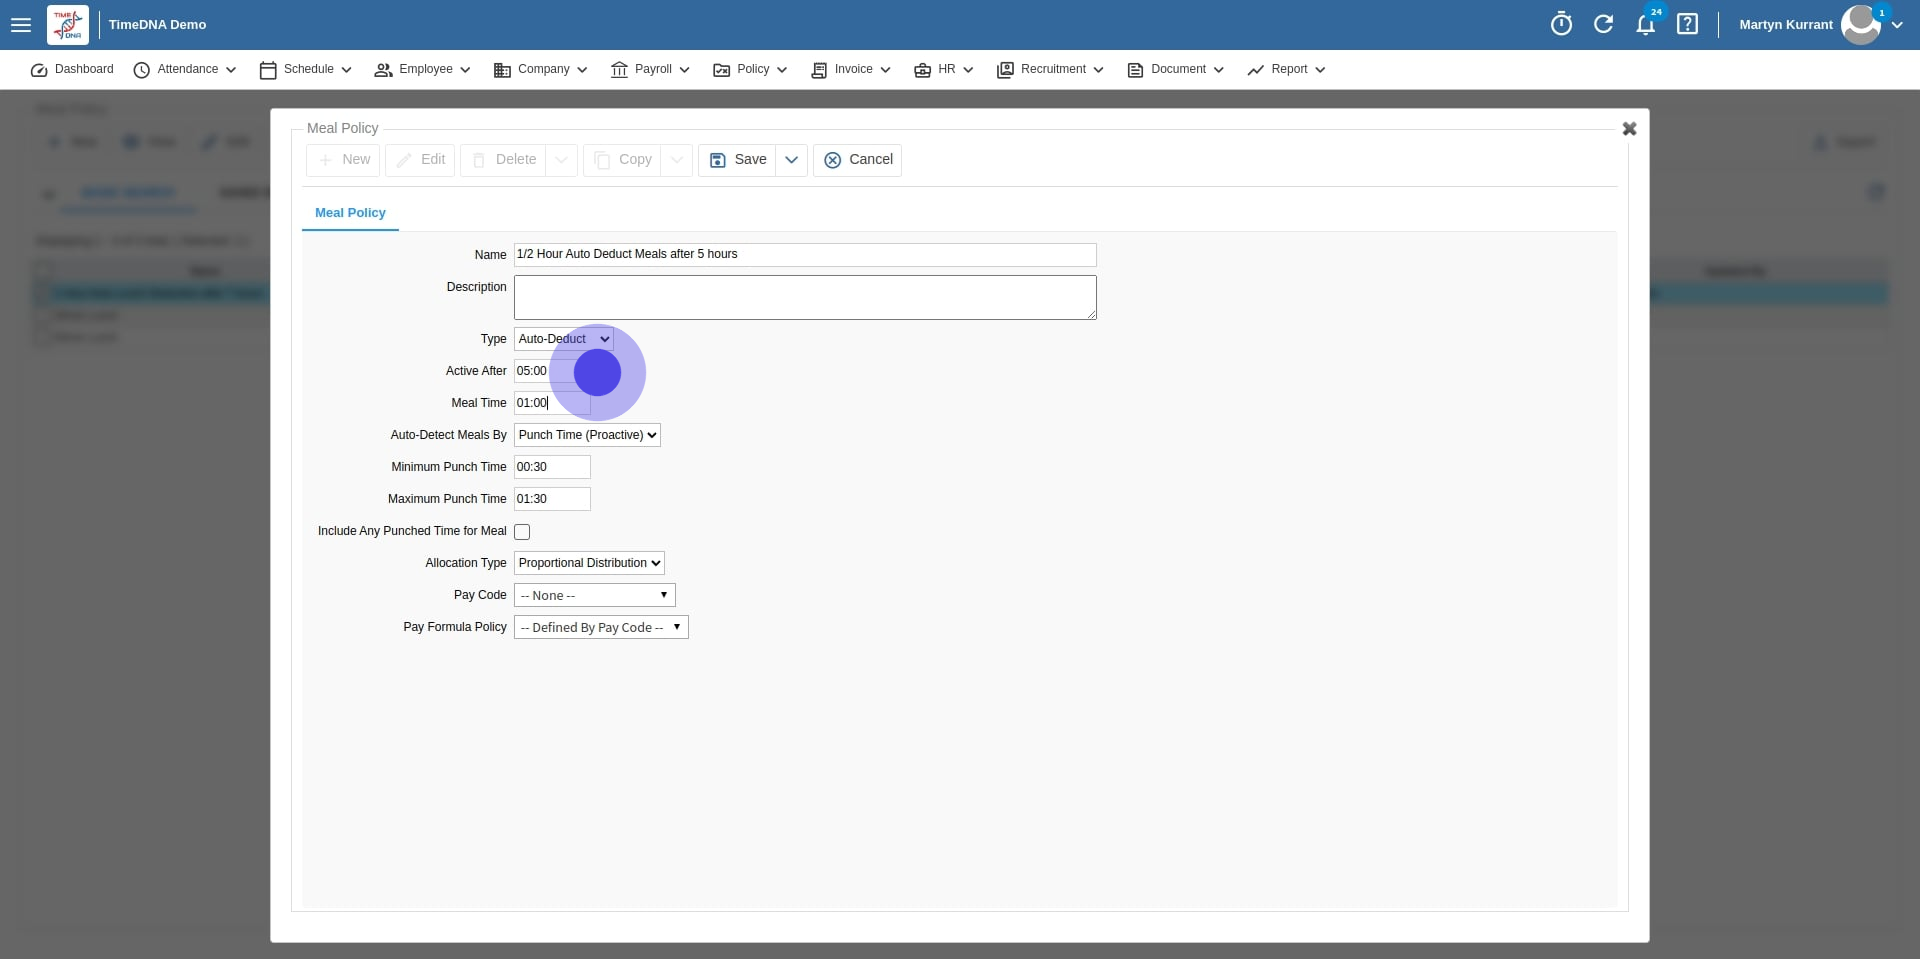Image resolution: width=1920 pixels, height=959 pixels.
Task: Click into the Name field
Action: click(805, 255)
